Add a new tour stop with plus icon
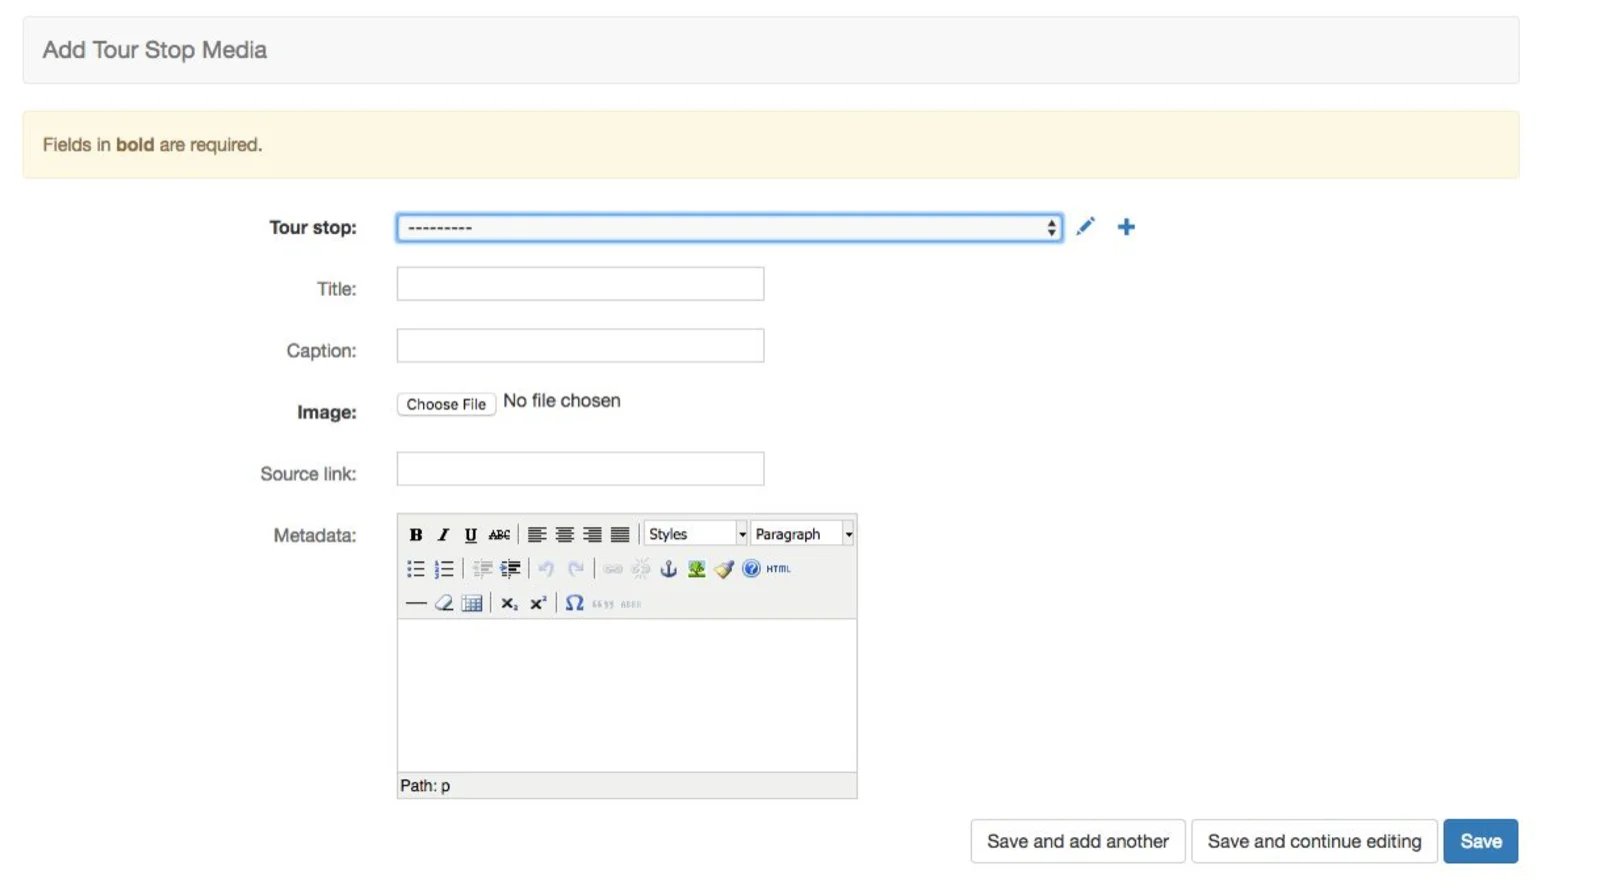 pos(1126,227)
